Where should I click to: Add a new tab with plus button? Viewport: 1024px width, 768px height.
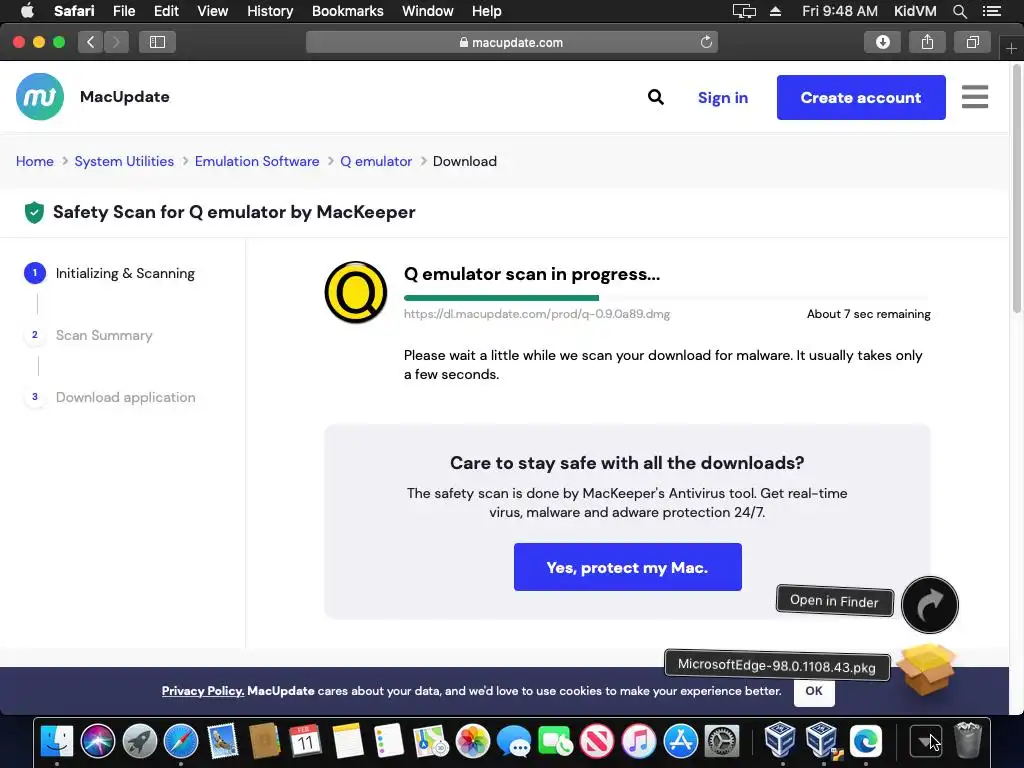(x=1011, y=49)
